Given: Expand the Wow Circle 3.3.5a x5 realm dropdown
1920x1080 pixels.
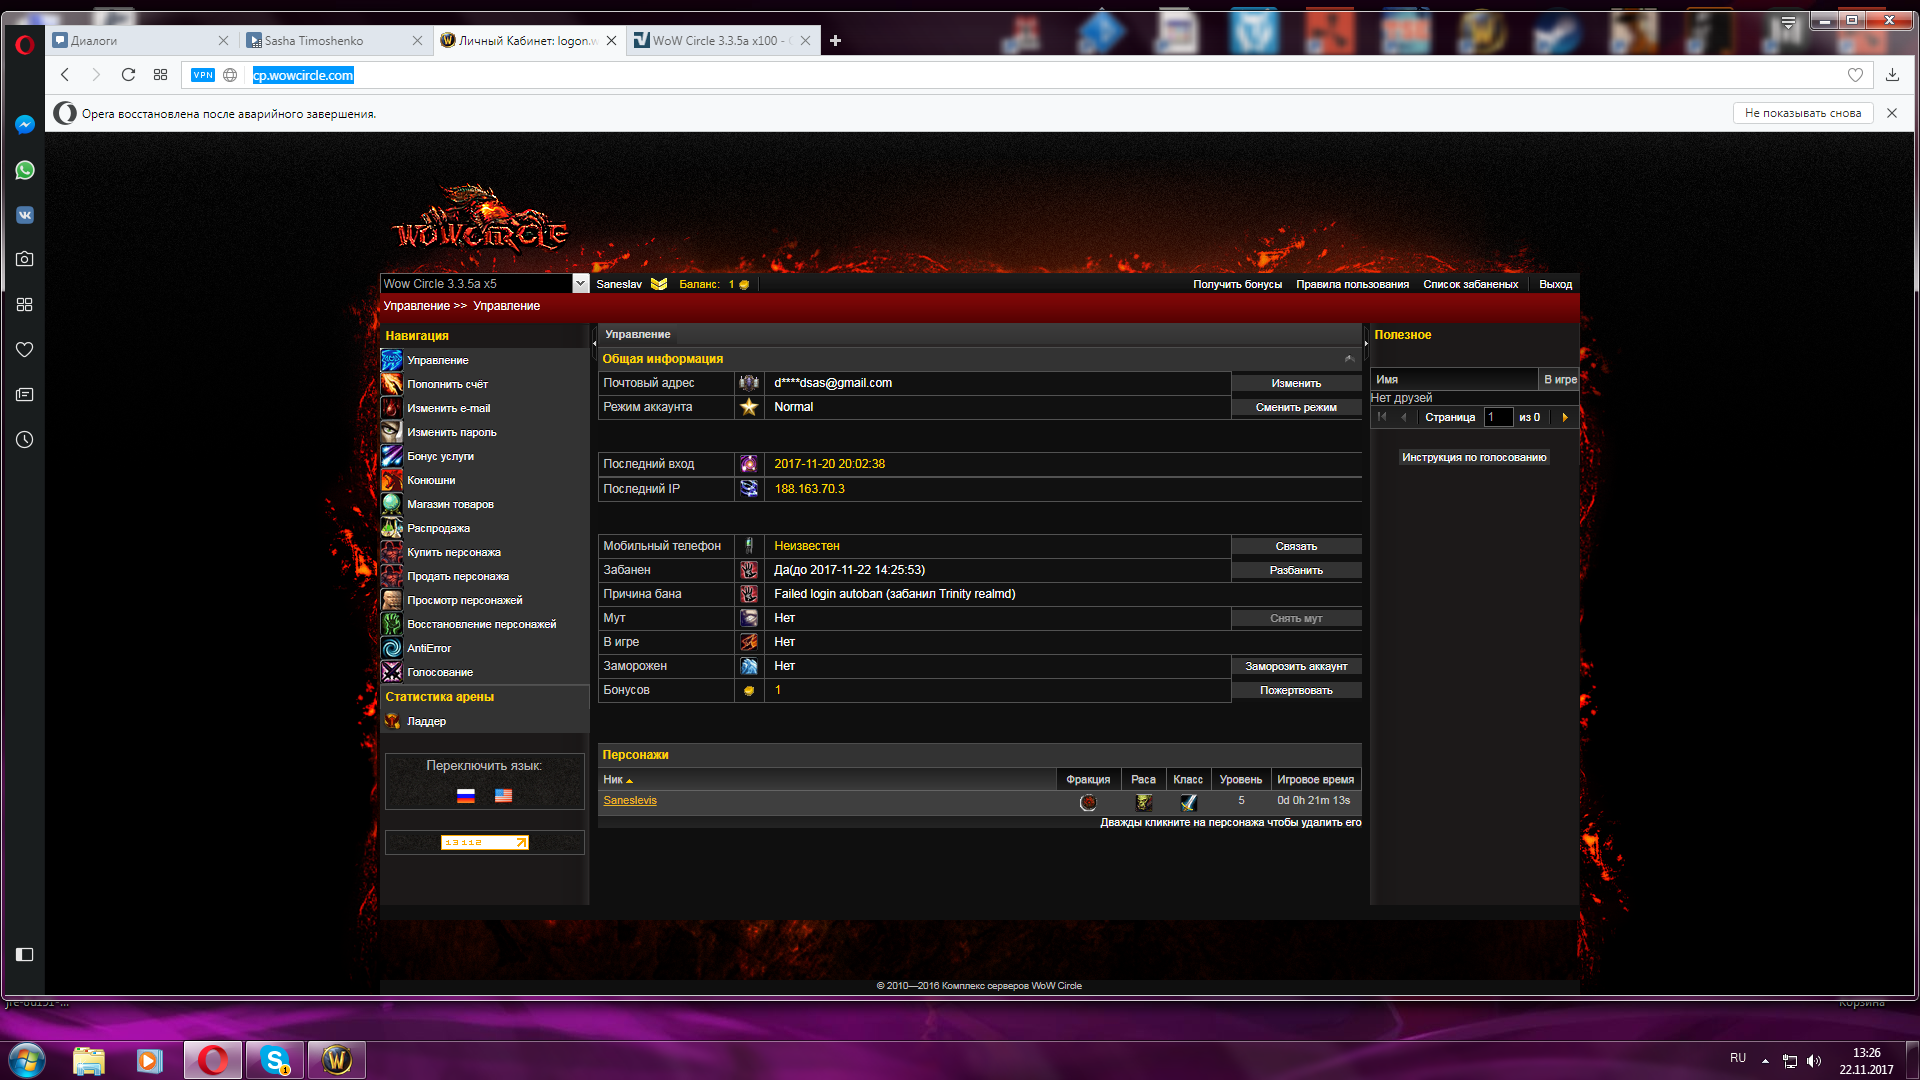Looking at the screenshot, I should [x=580, y=284].
